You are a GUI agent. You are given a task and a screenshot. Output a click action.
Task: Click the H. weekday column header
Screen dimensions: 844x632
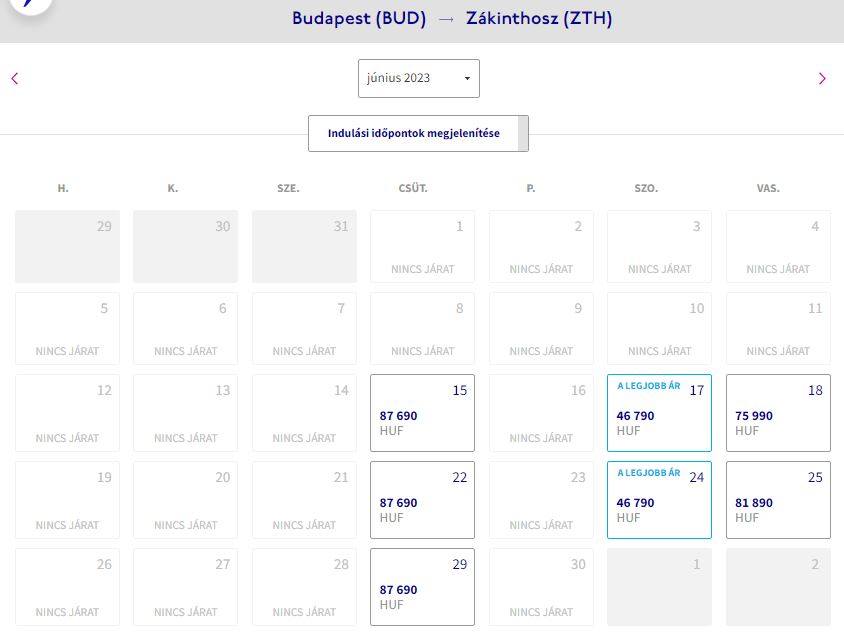tap(63, 188)
